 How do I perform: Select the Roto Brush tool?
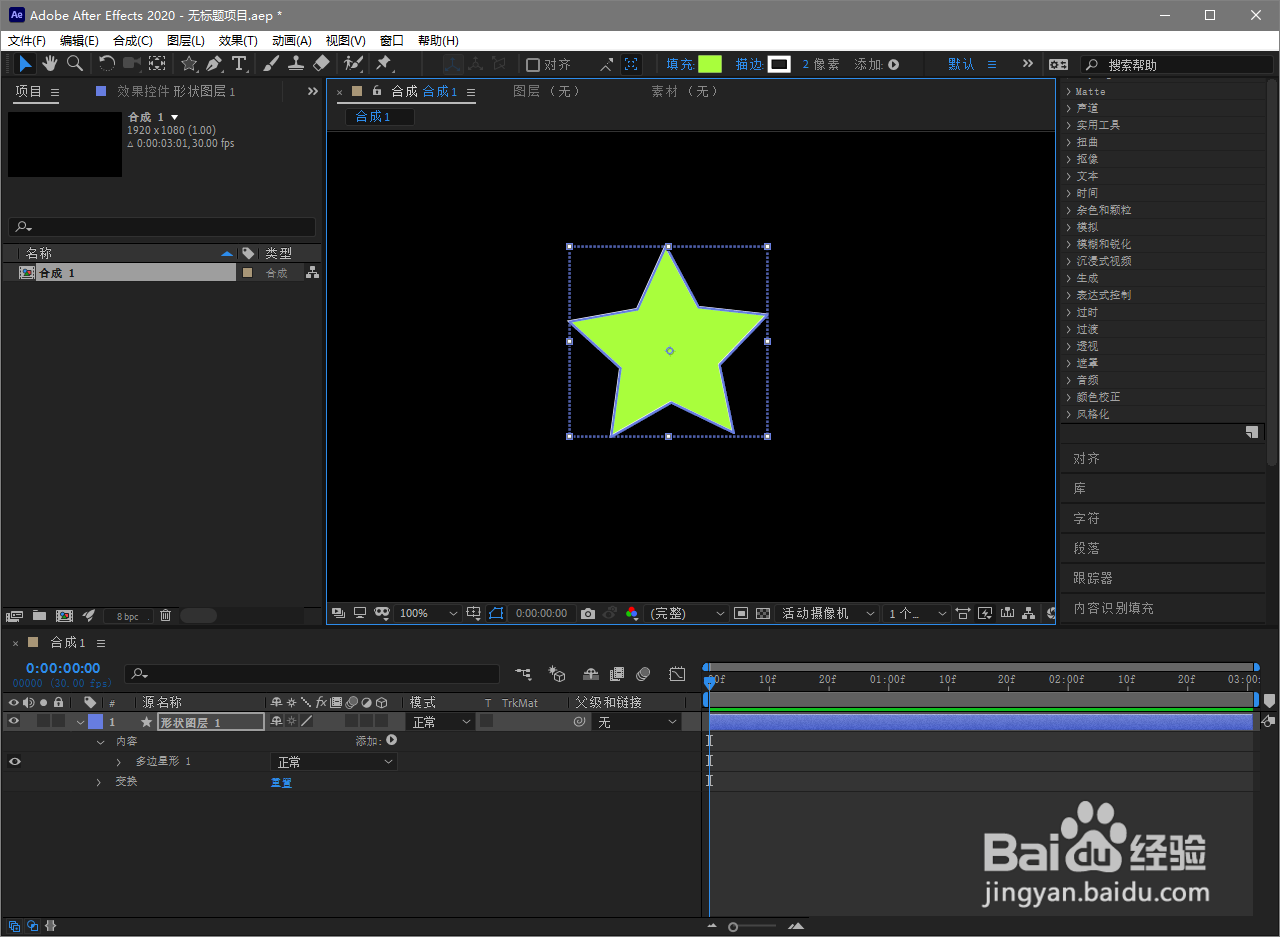point(353,64)
